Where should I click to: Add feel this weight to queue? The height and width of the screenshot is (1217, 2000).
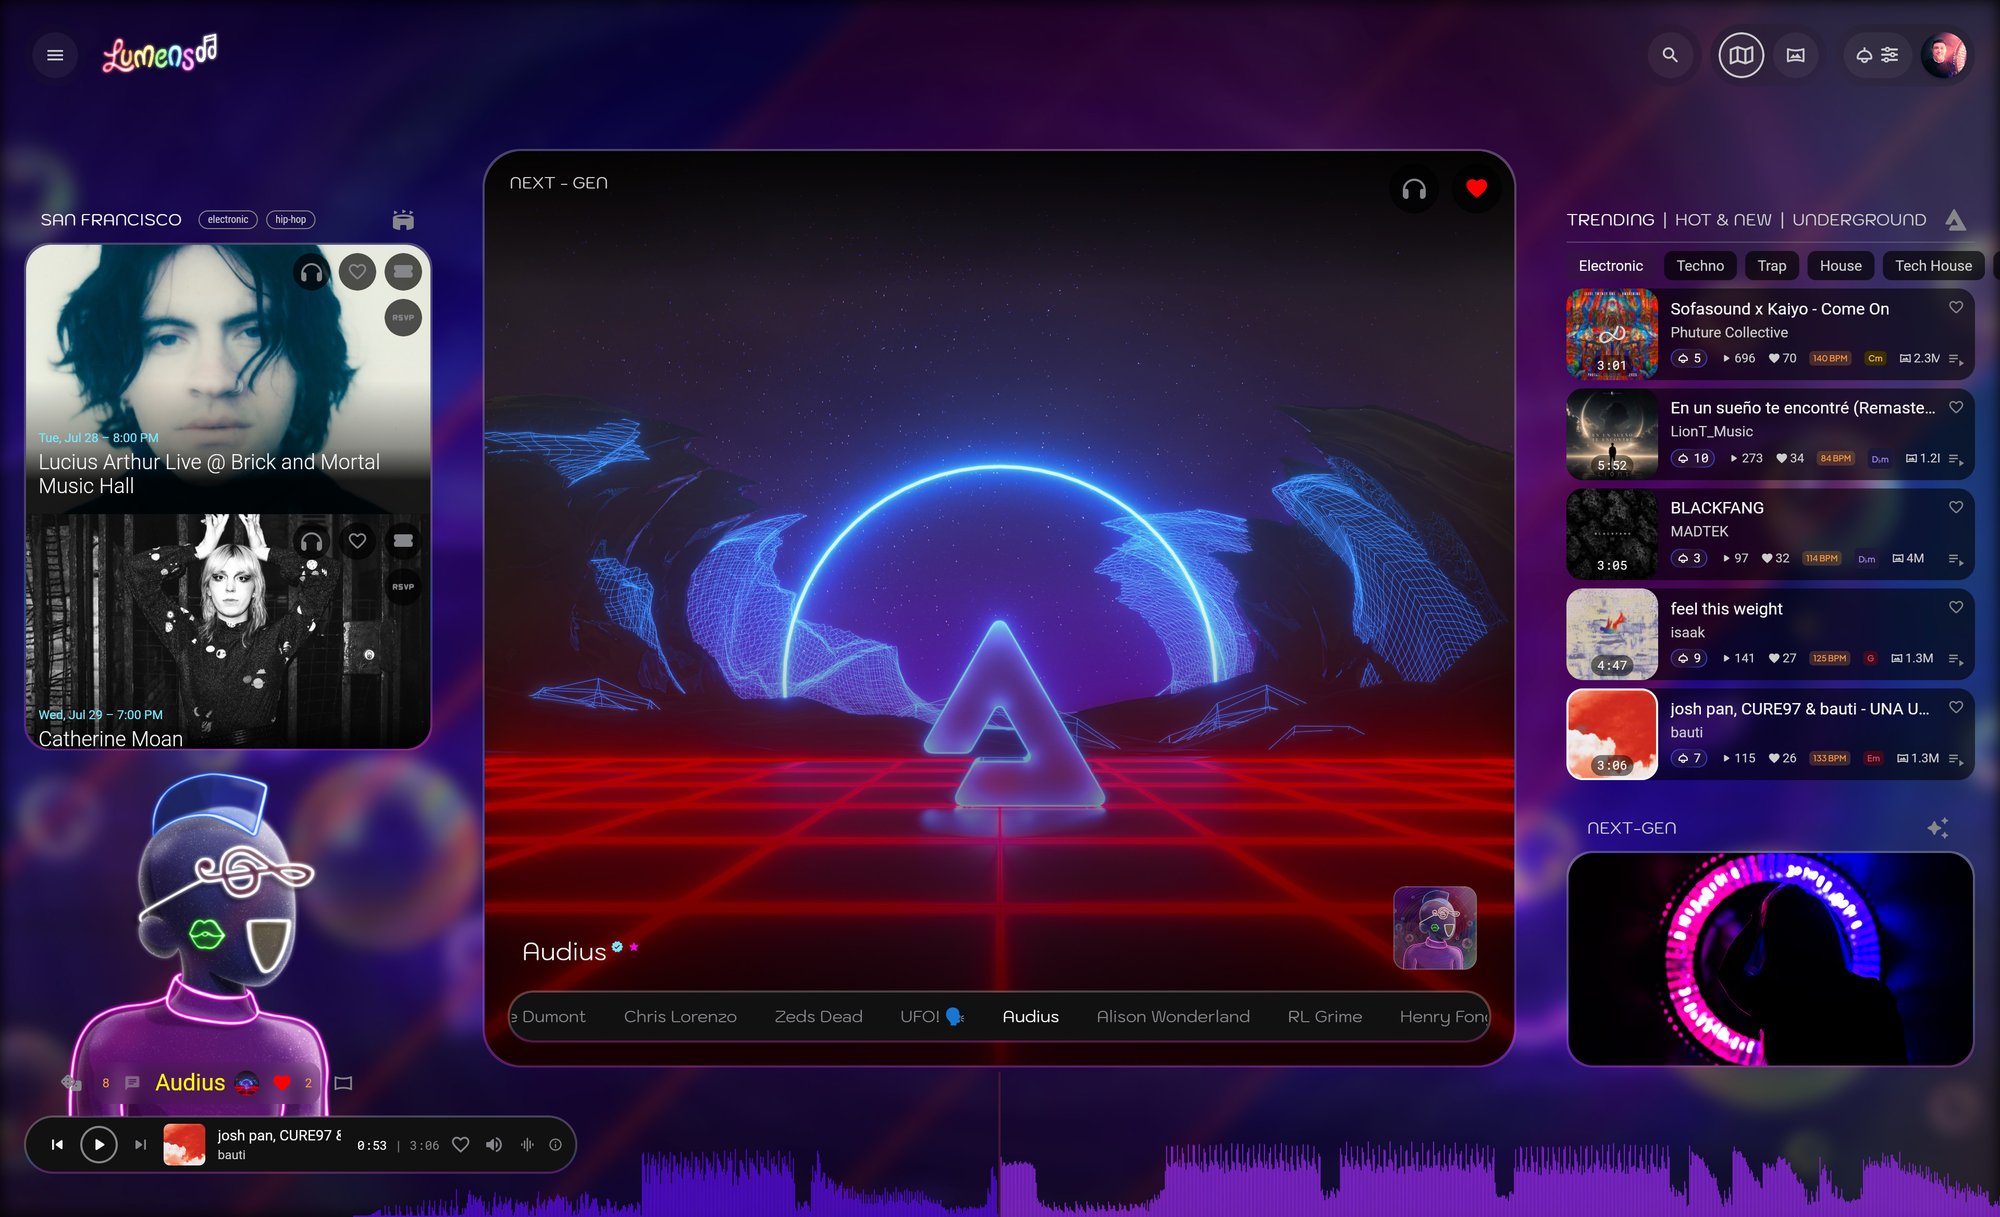1956,659
